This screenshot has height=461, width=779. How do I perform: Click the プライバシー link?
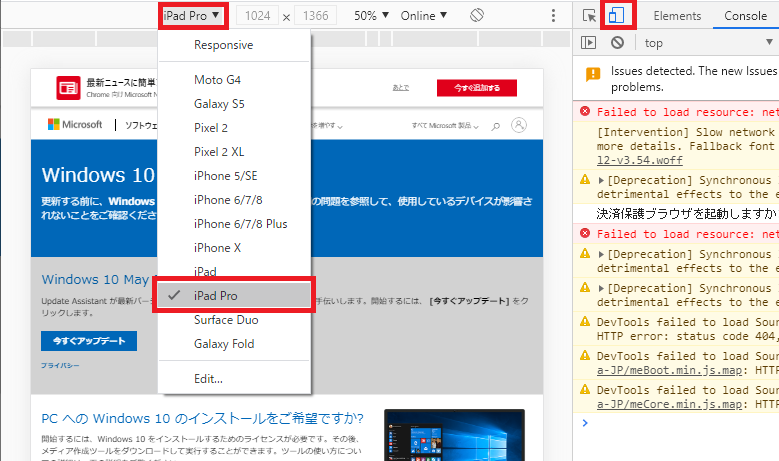(x=60, y=365)
